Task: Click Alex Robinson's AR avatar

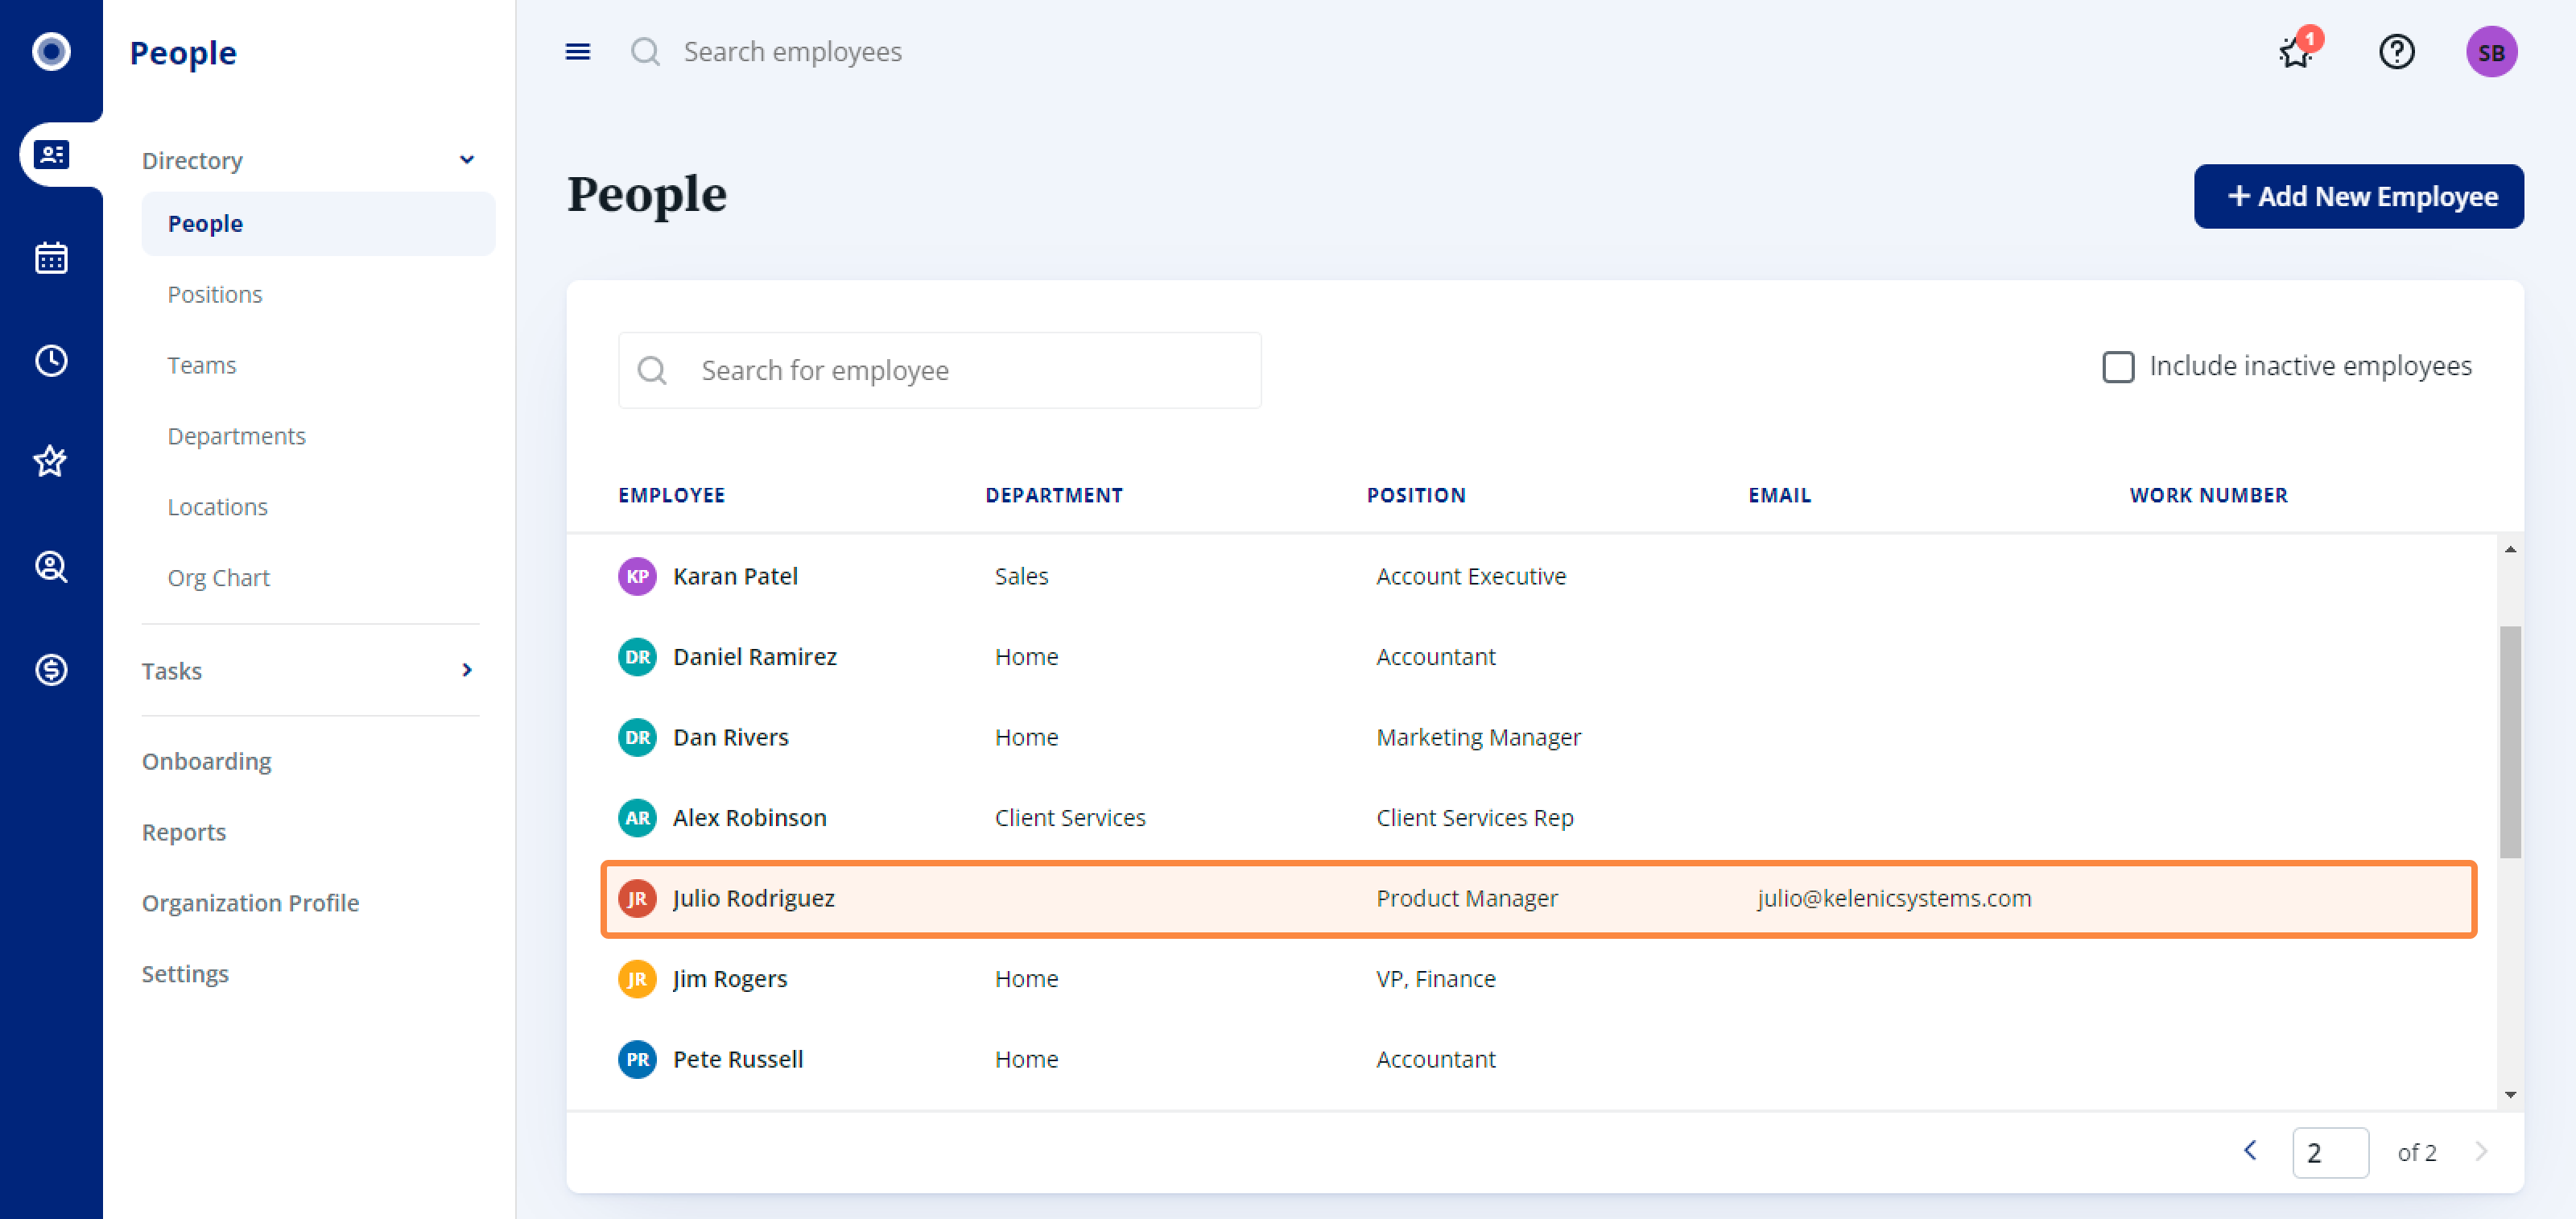Action: (637, 818)
